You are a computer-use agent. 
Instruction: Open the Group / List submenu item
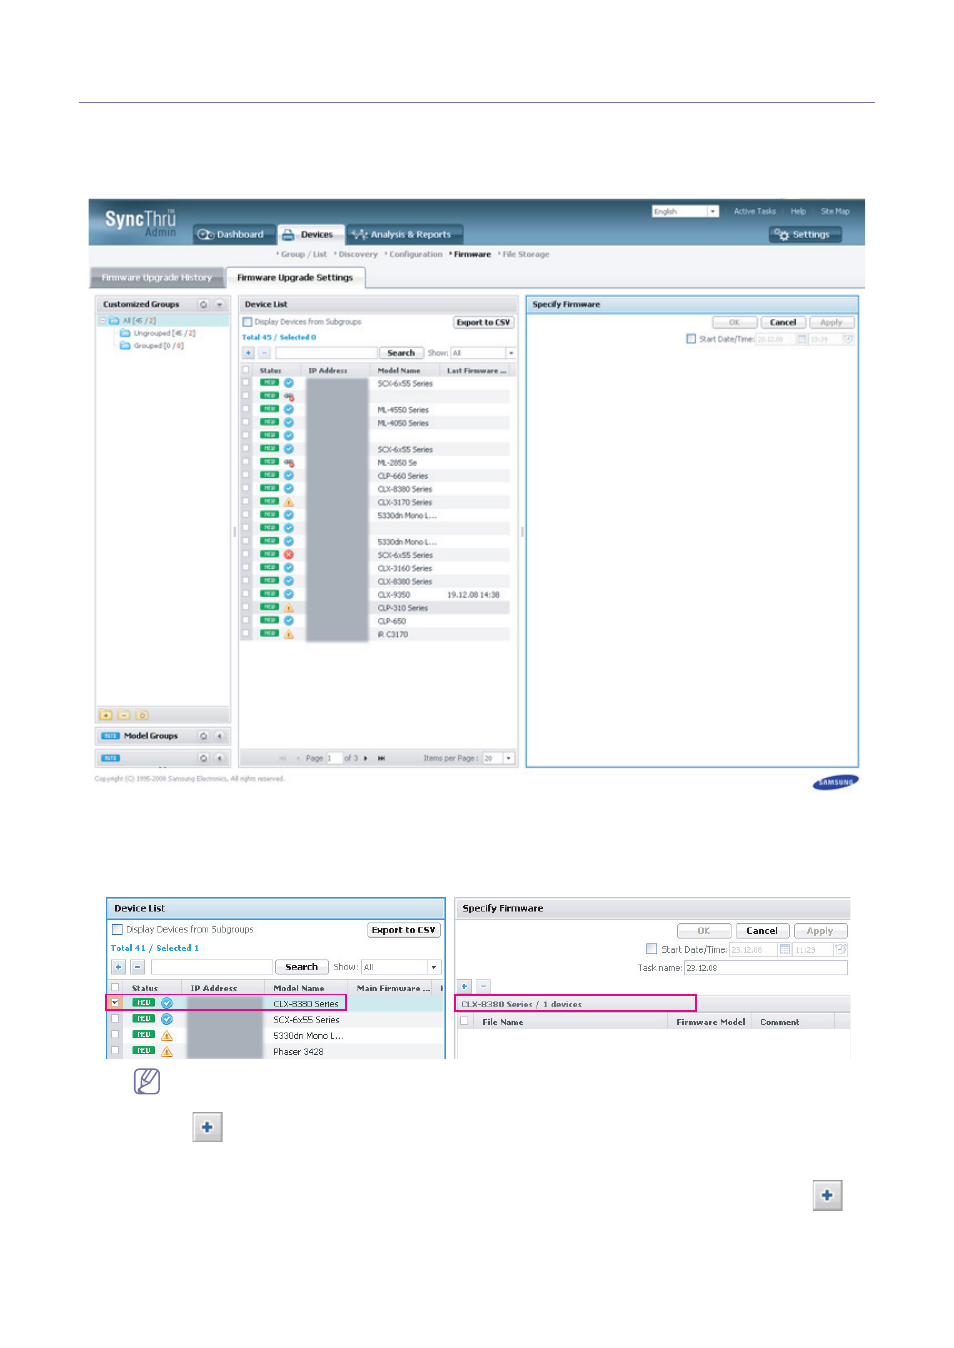point(303,254)
